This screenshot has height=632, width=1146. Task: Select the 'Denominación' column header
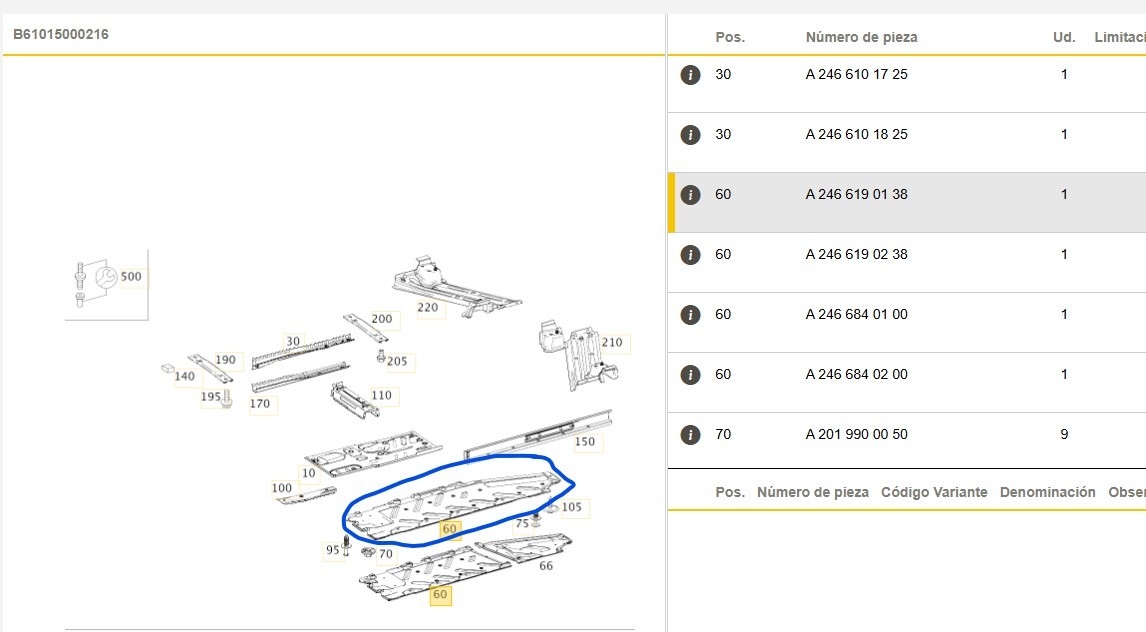[x=1047, y=493]
